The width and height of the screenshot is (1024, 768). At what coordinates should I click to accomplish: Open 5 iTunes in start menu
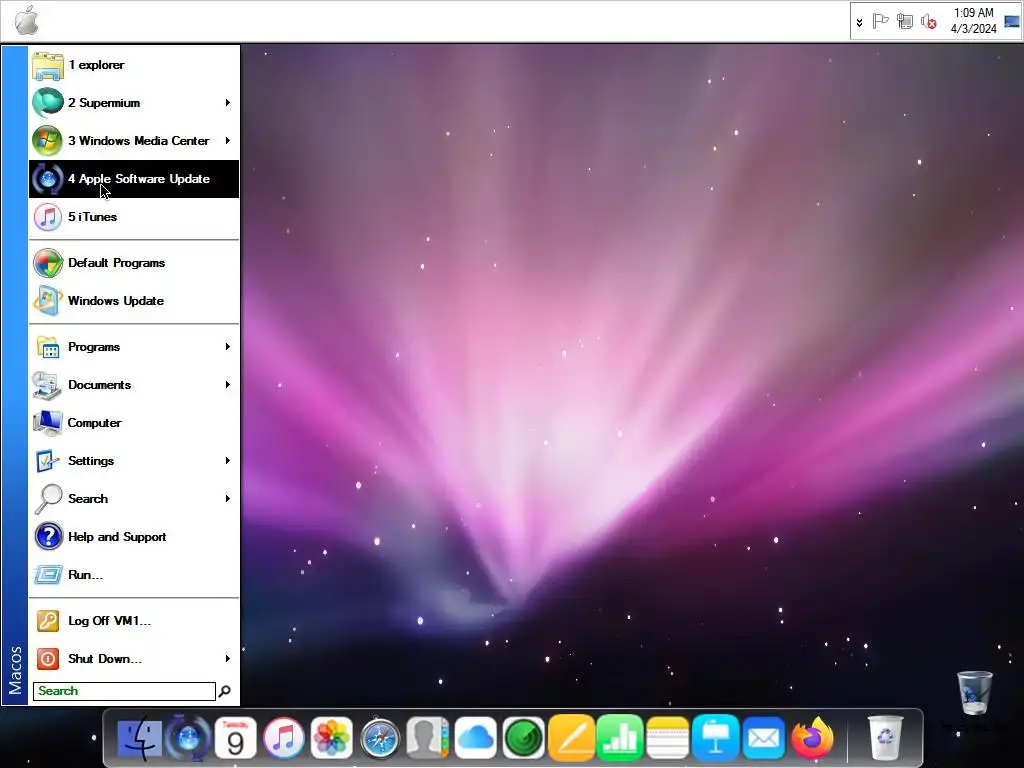(x=134, y=217)
